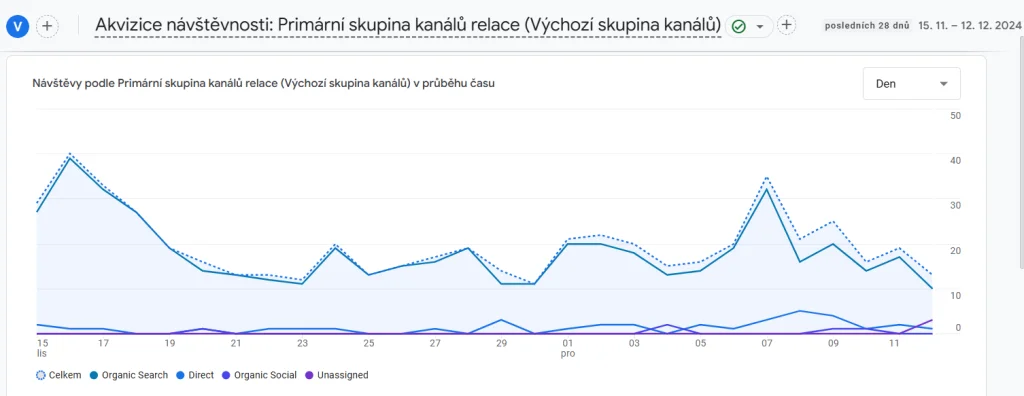Click the 'posledních 28 dnů' label

(867, 26)
